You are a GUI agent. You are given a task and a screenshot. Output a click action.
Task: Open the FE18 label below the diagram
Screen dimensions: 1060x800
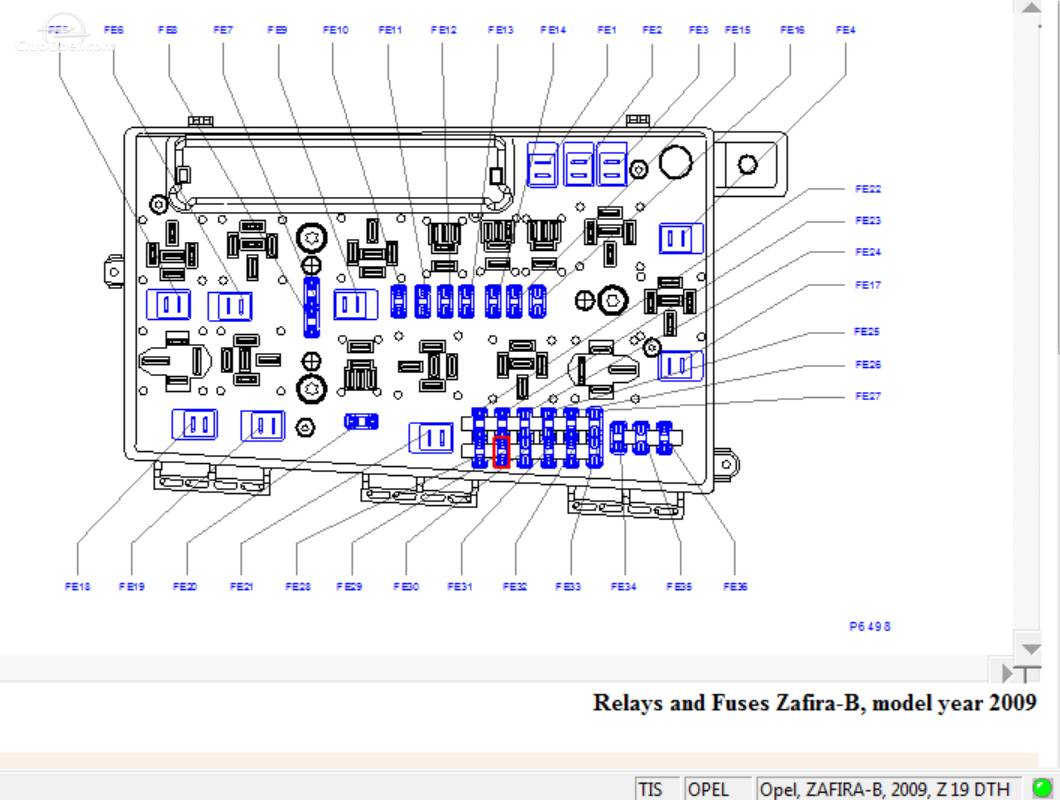[x=77, y=586]
